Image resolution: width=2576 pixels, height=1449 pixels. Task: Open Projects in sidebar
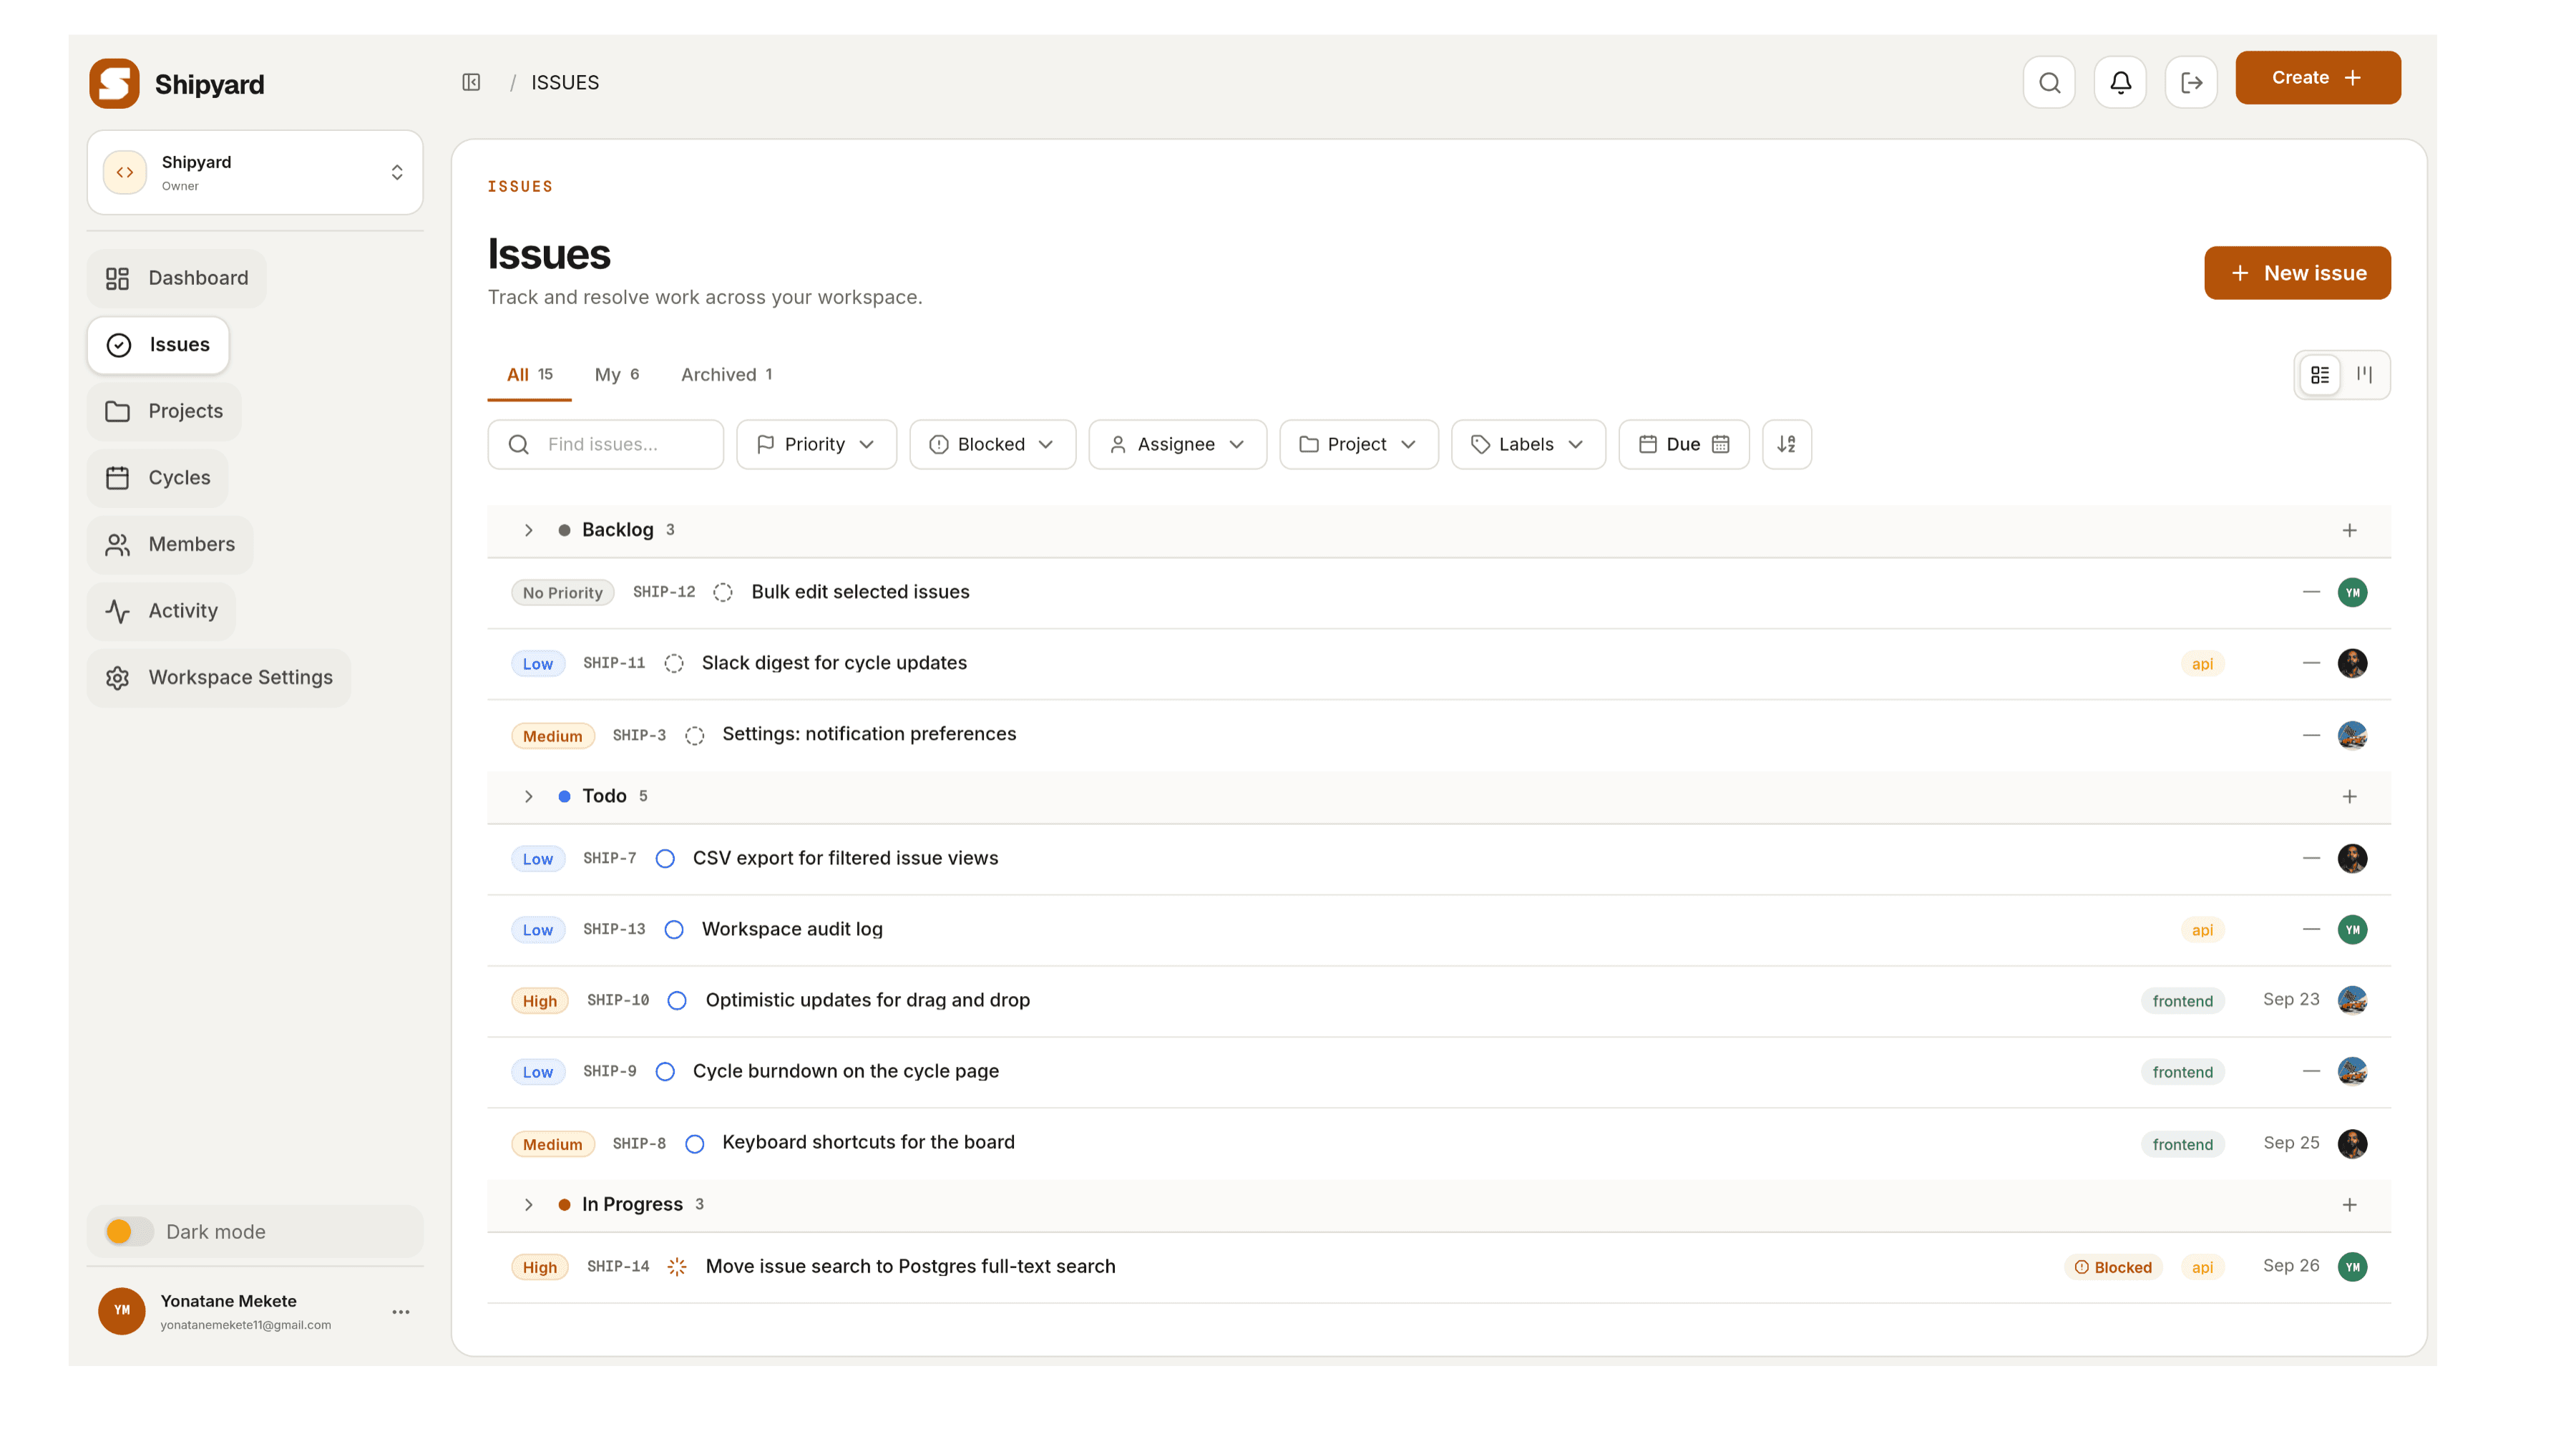coord(164,411)
